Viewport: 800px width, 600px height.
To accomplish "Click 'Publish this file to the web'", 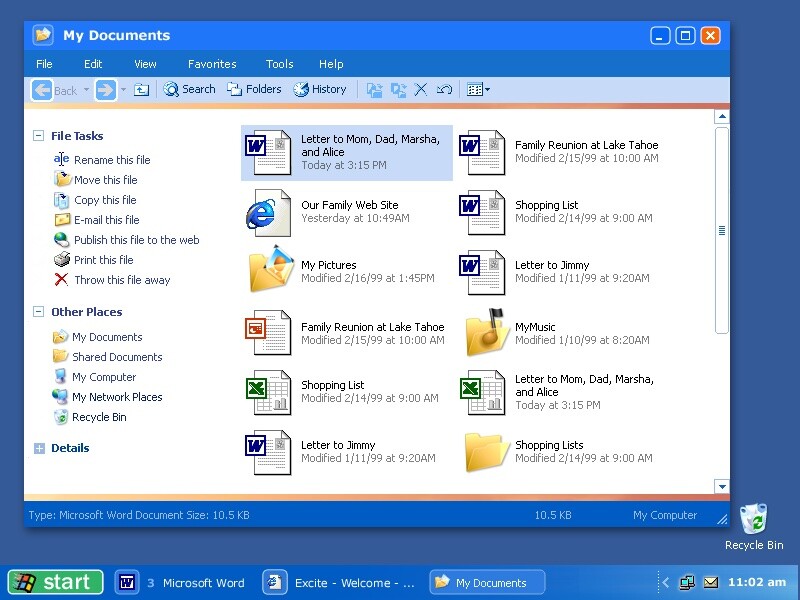I will coord(136,240).
